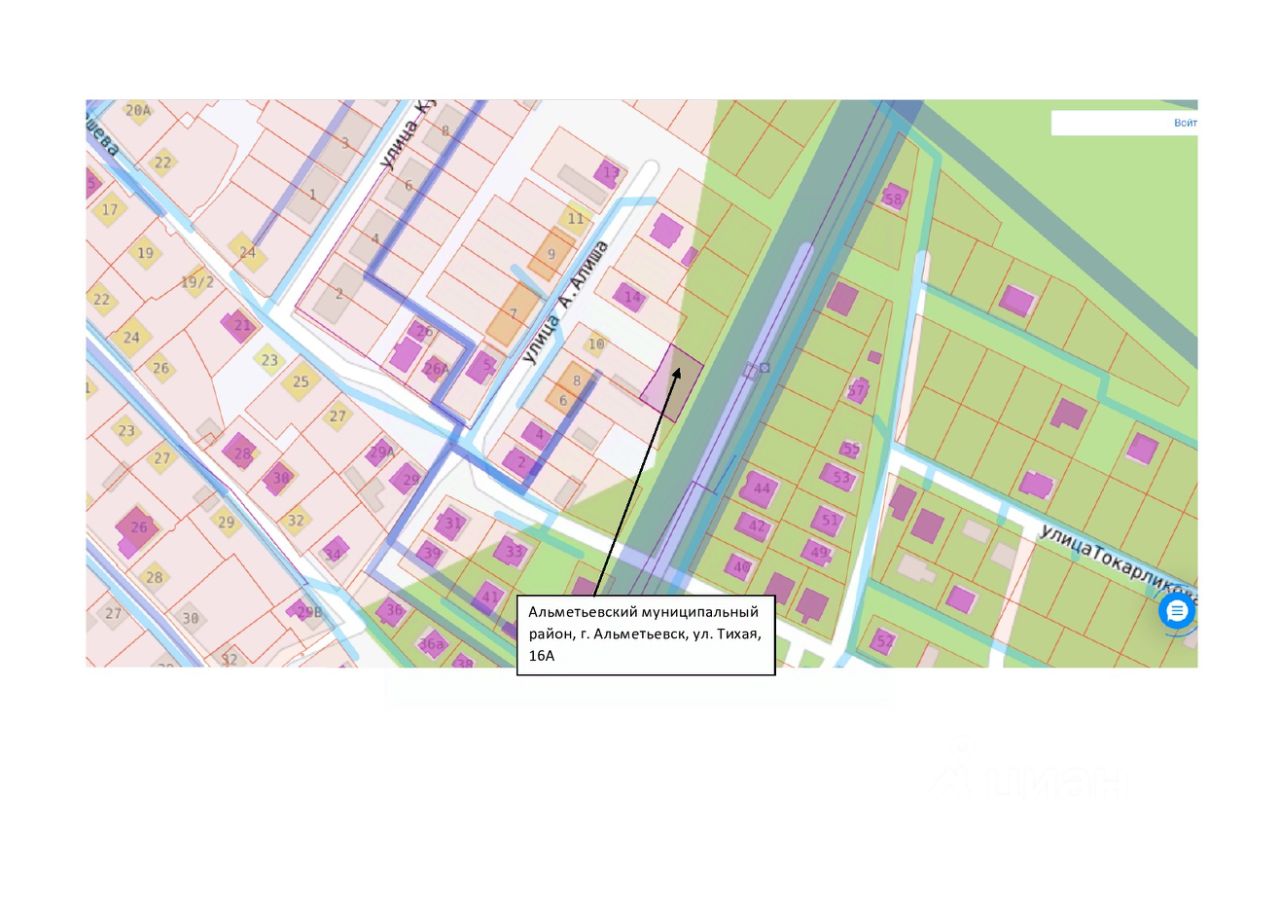
Task: Select the house numbered 57
Action: (x=858, y=390)
